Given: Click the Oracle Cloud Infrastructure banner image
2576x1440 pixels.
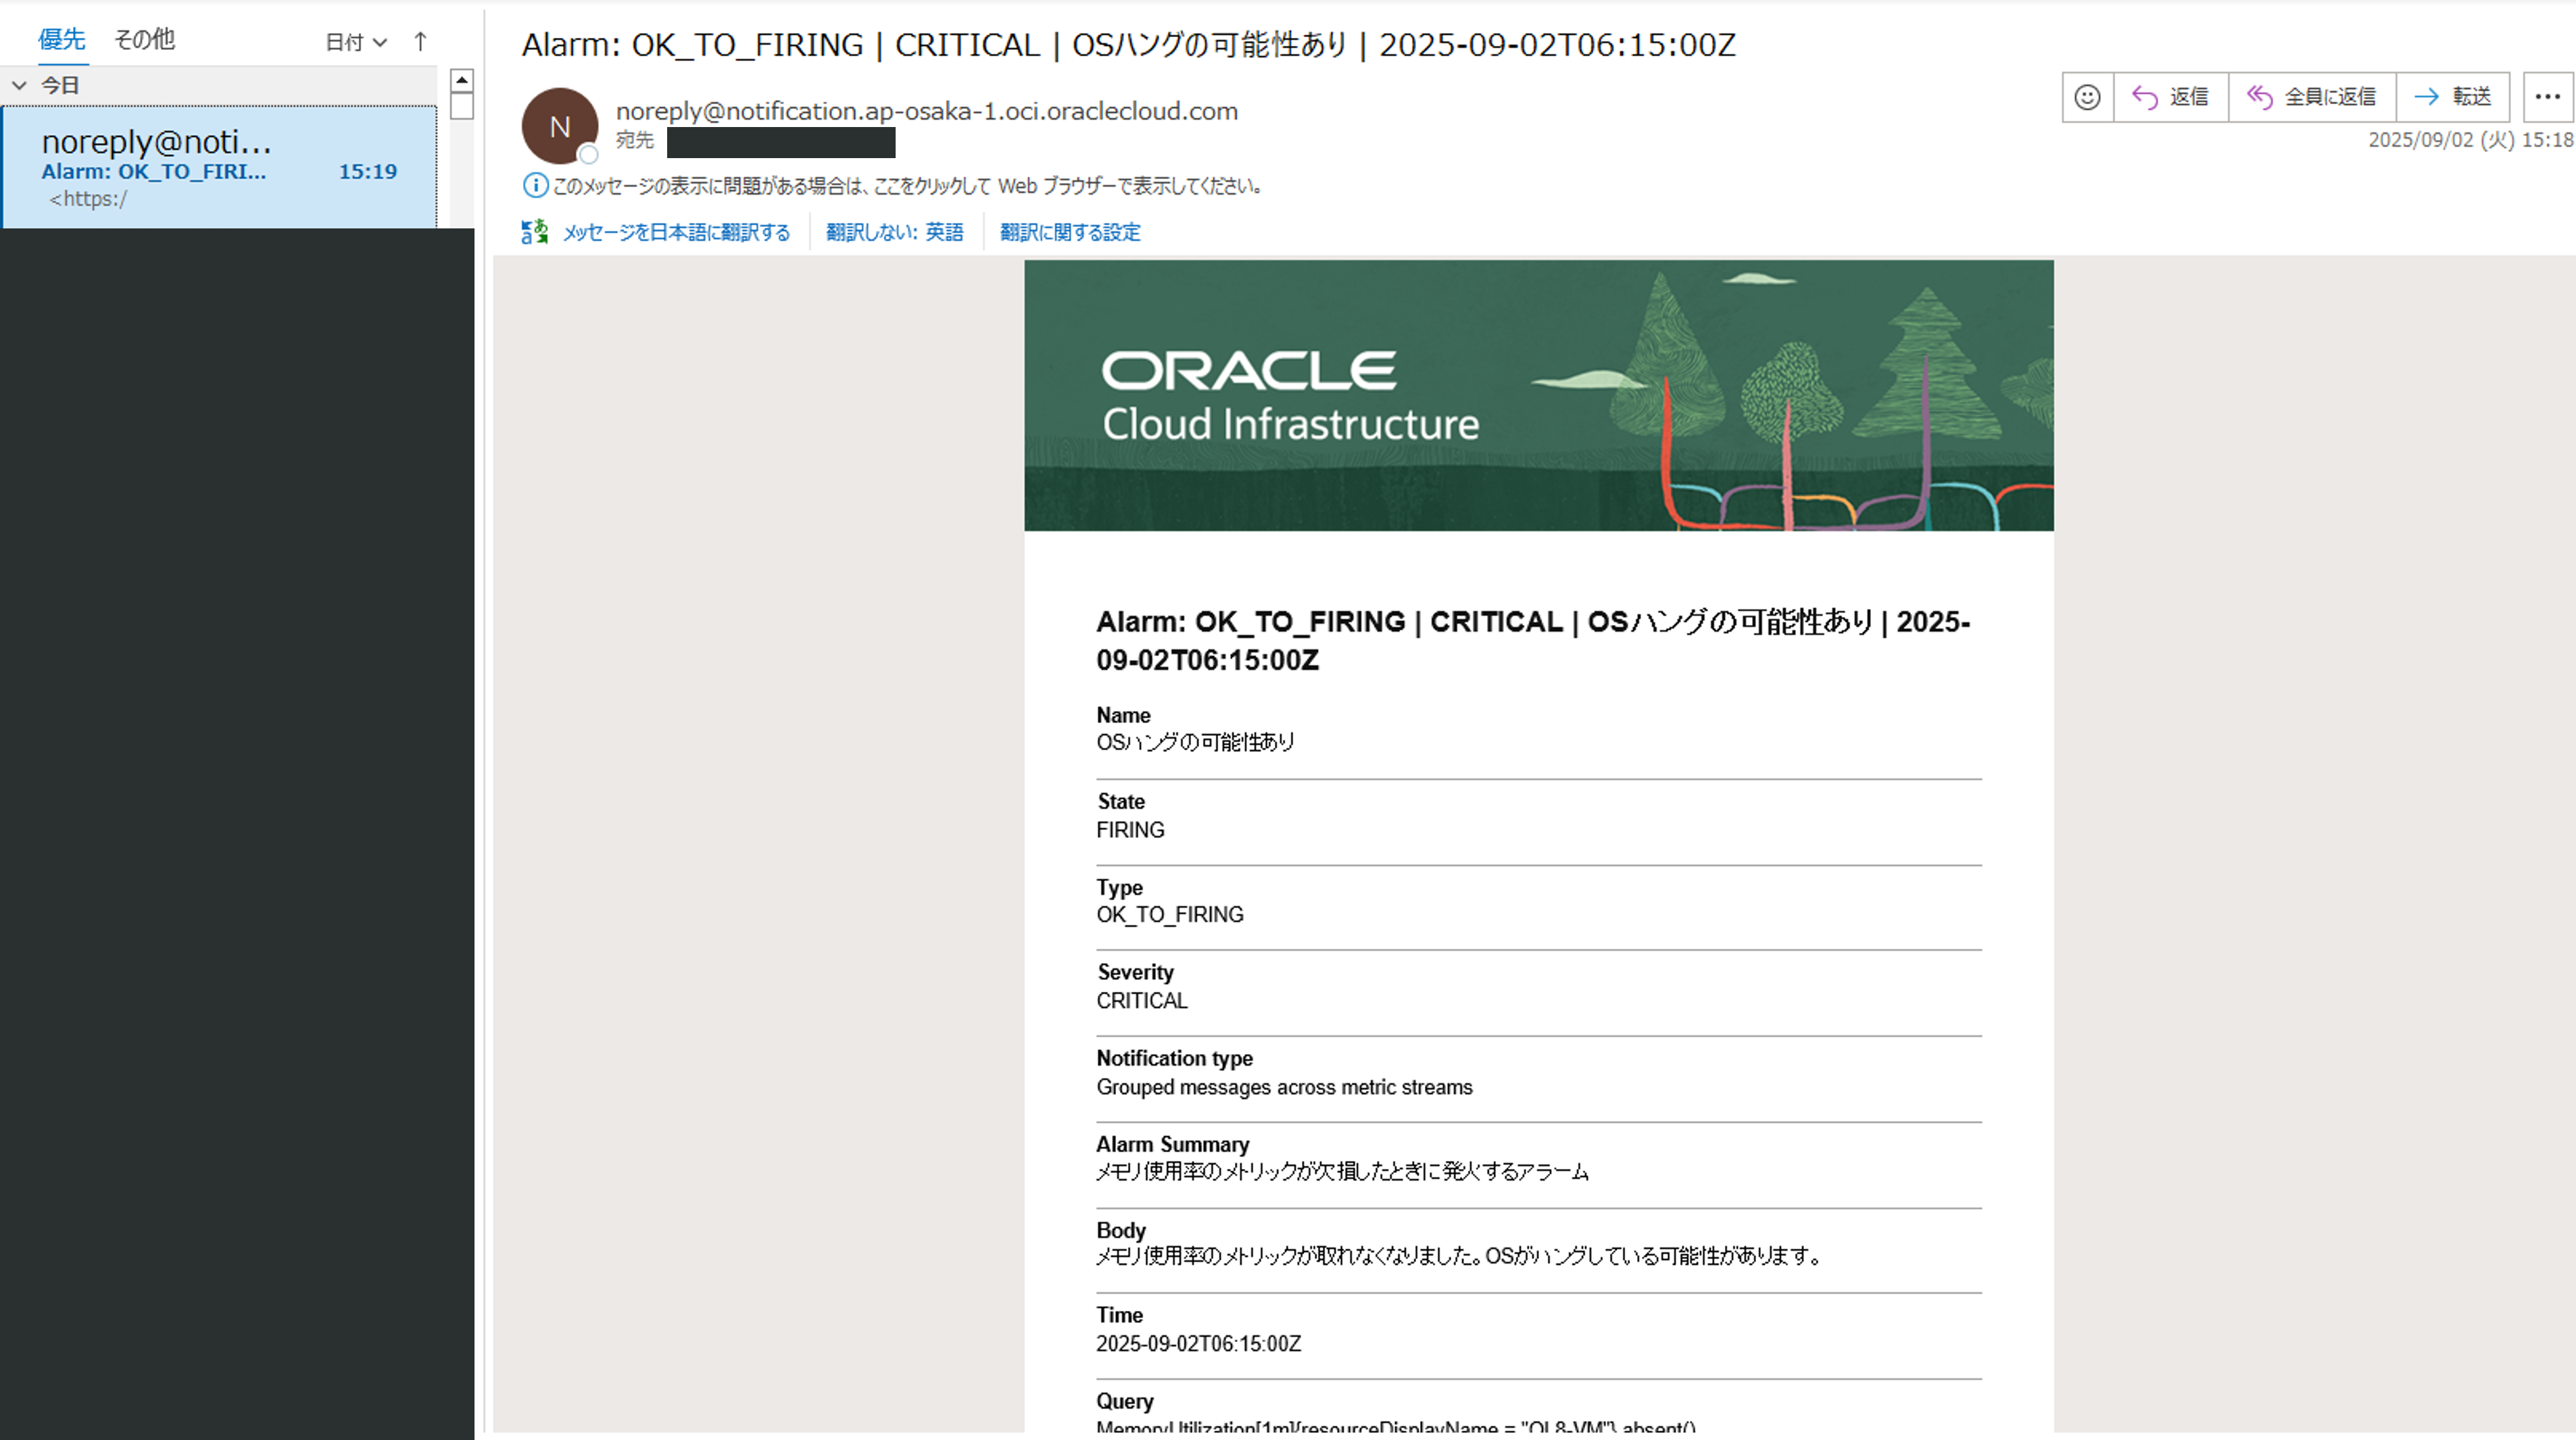Looking at the screenshot, I should pos(1538,395).
